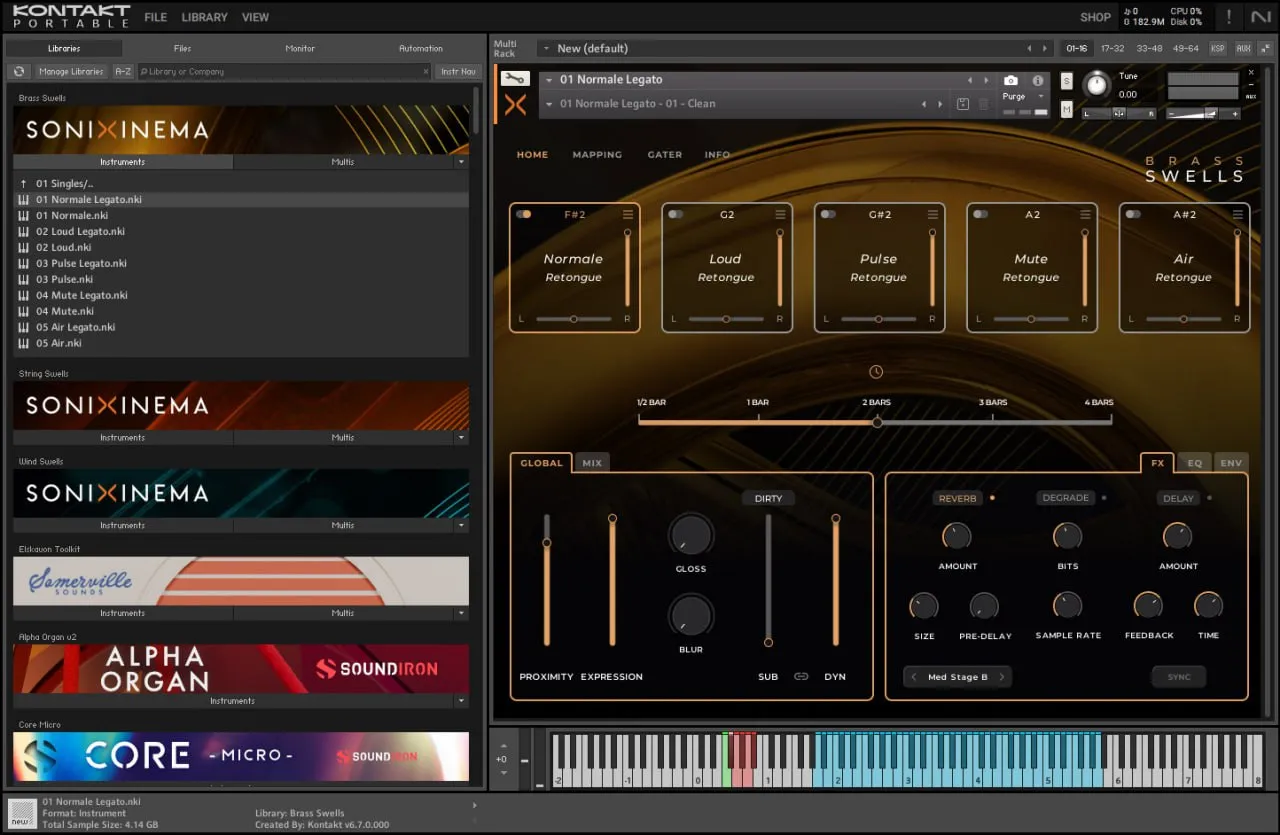Open the 01 - Clean snapshot dropdown

[549, 104]
